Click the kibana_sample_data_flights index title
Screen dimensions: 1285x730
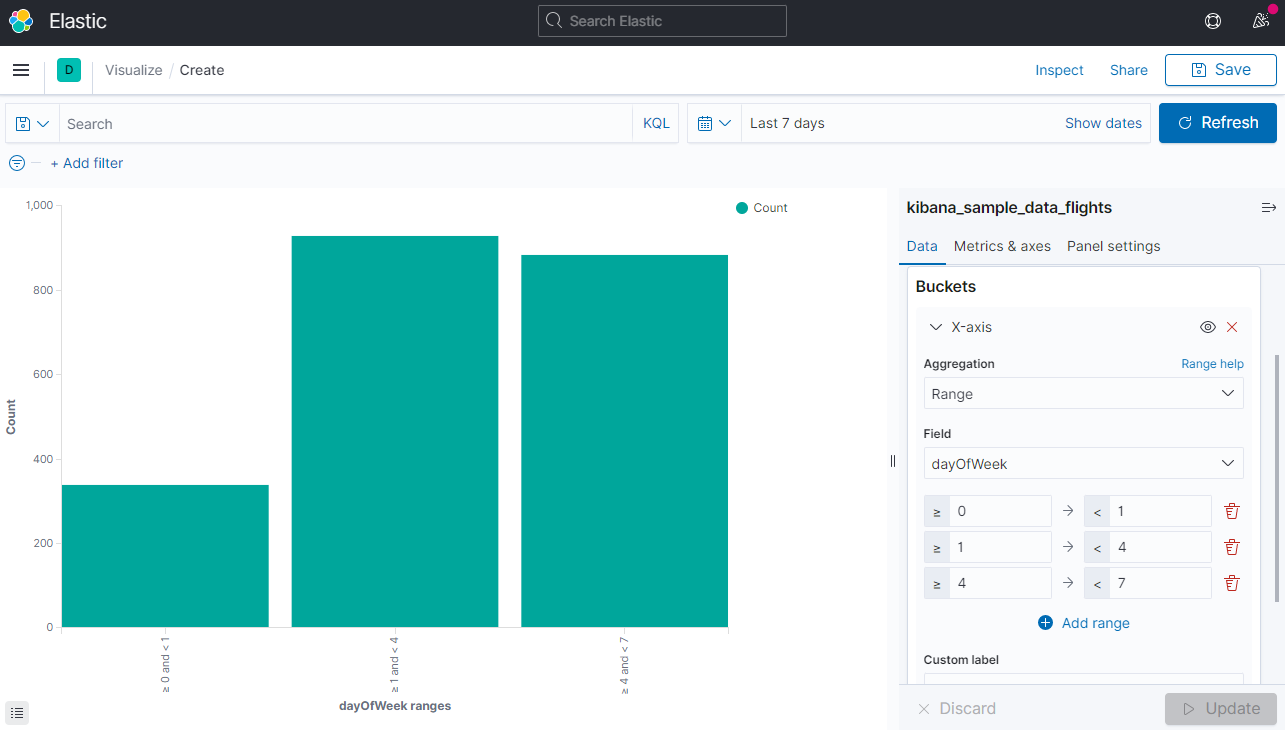[x=1009, y=208]
